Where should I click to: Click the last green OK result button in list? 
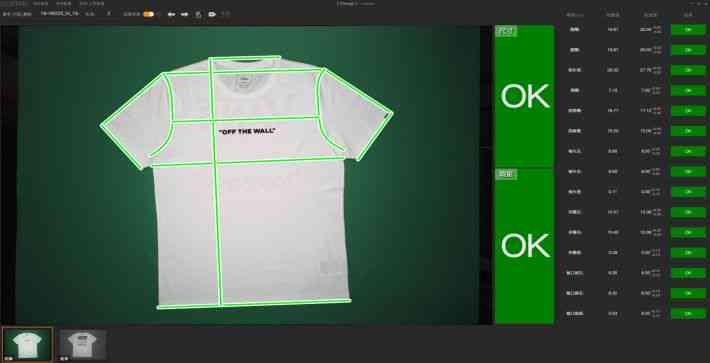pos(688,314)
